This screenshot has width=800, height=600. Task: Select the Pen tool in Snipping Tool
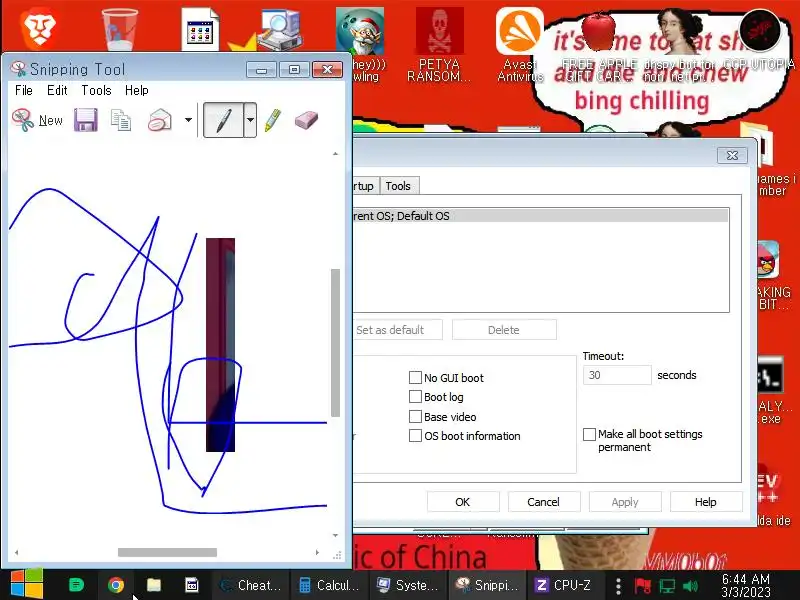click(x=223, y=120)
